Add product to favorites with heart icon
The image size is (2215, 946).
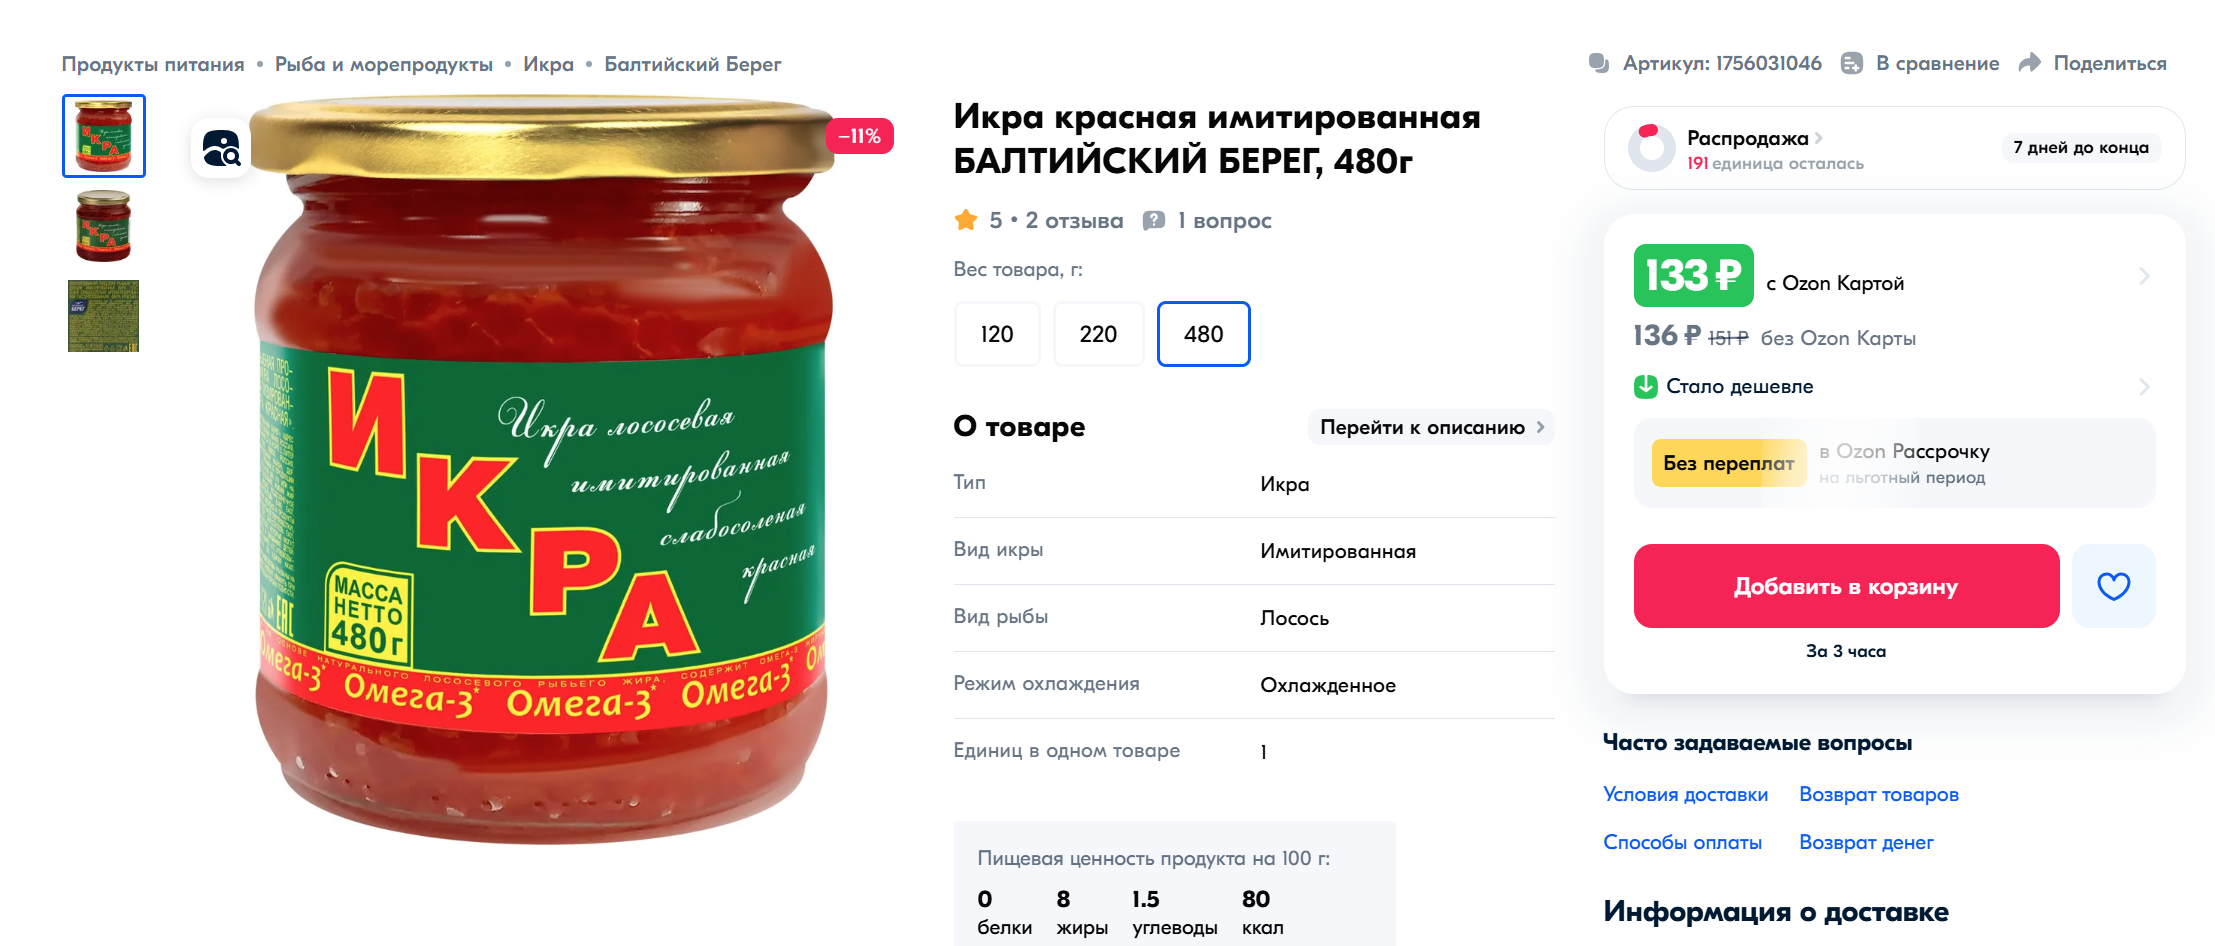pyautogui.click(x=2113, y=586)
